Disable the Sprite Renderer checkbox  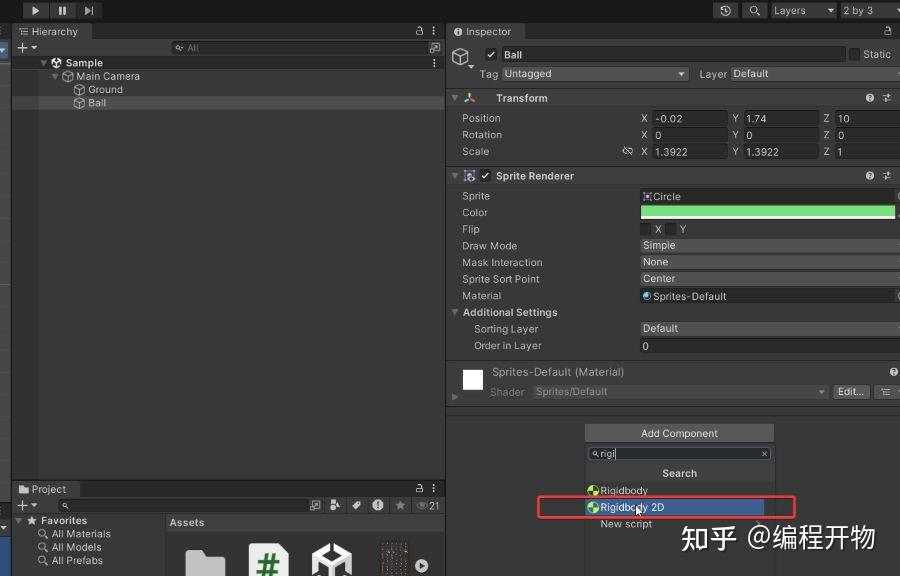coord(486,176)
